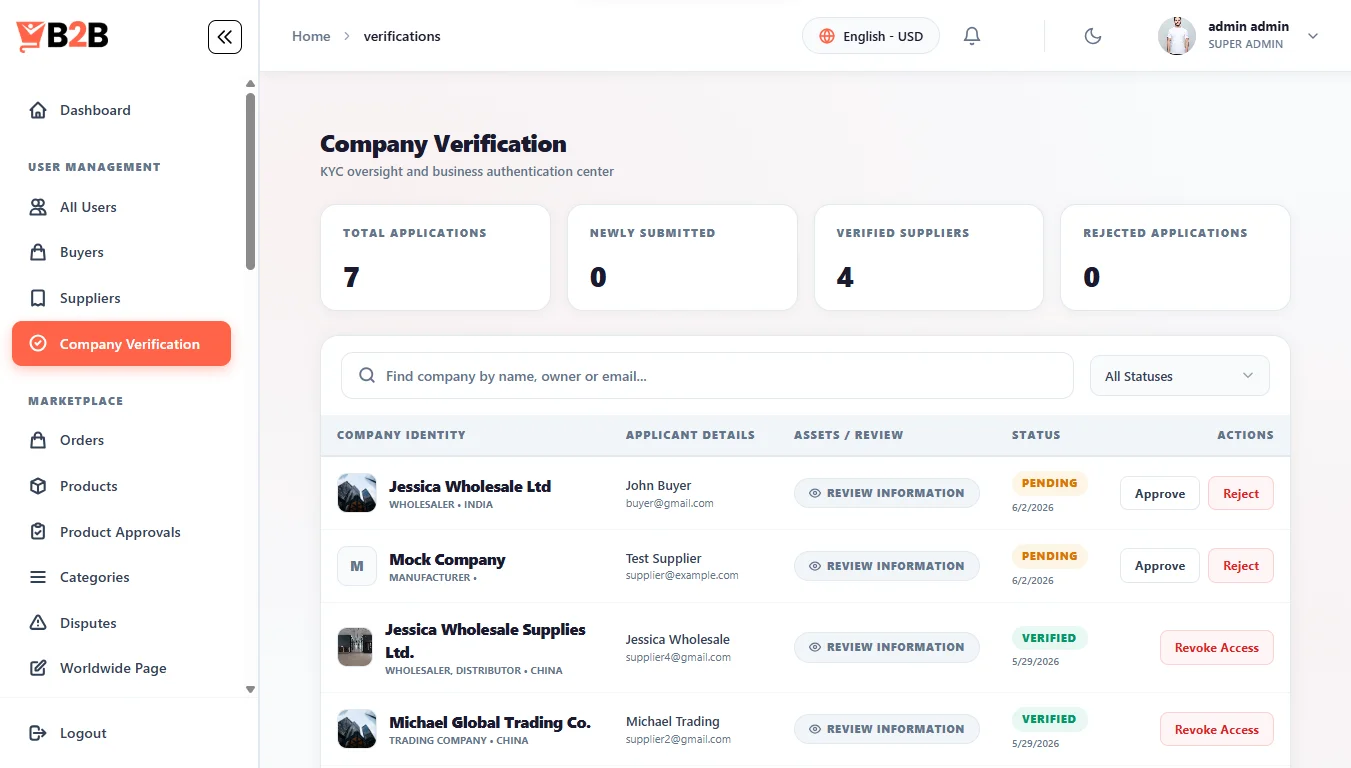Click the Total Applications card
This screenshot has width=1351, height=768.
click(435, 258)
